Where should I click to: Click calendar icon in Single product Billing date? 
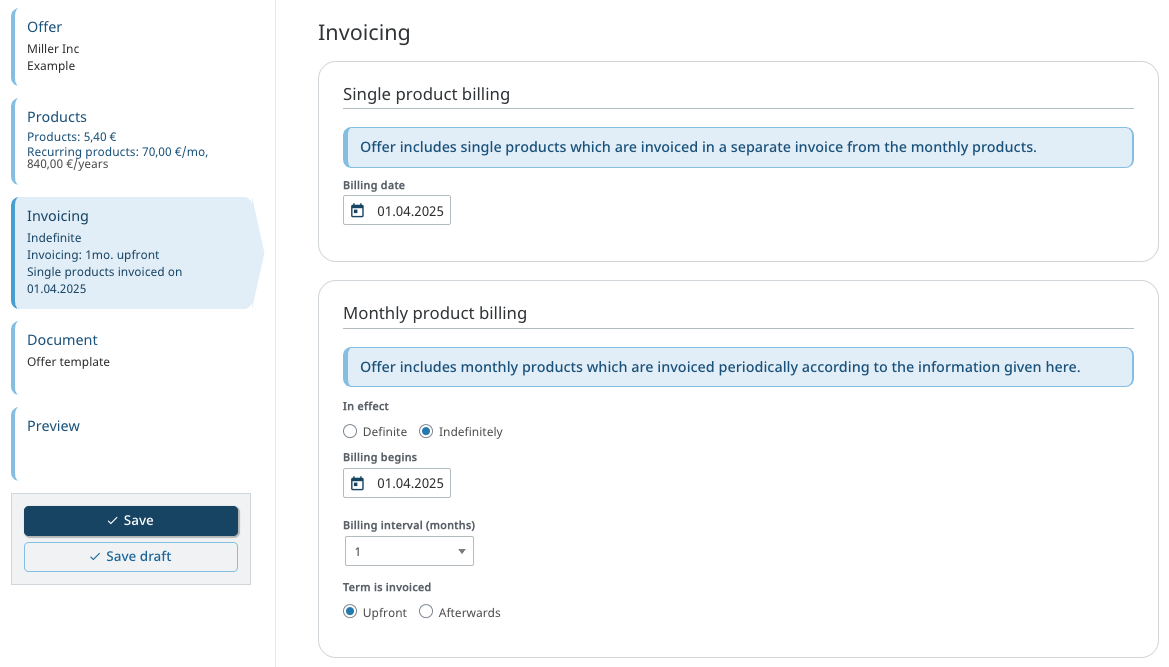(358, 211)
